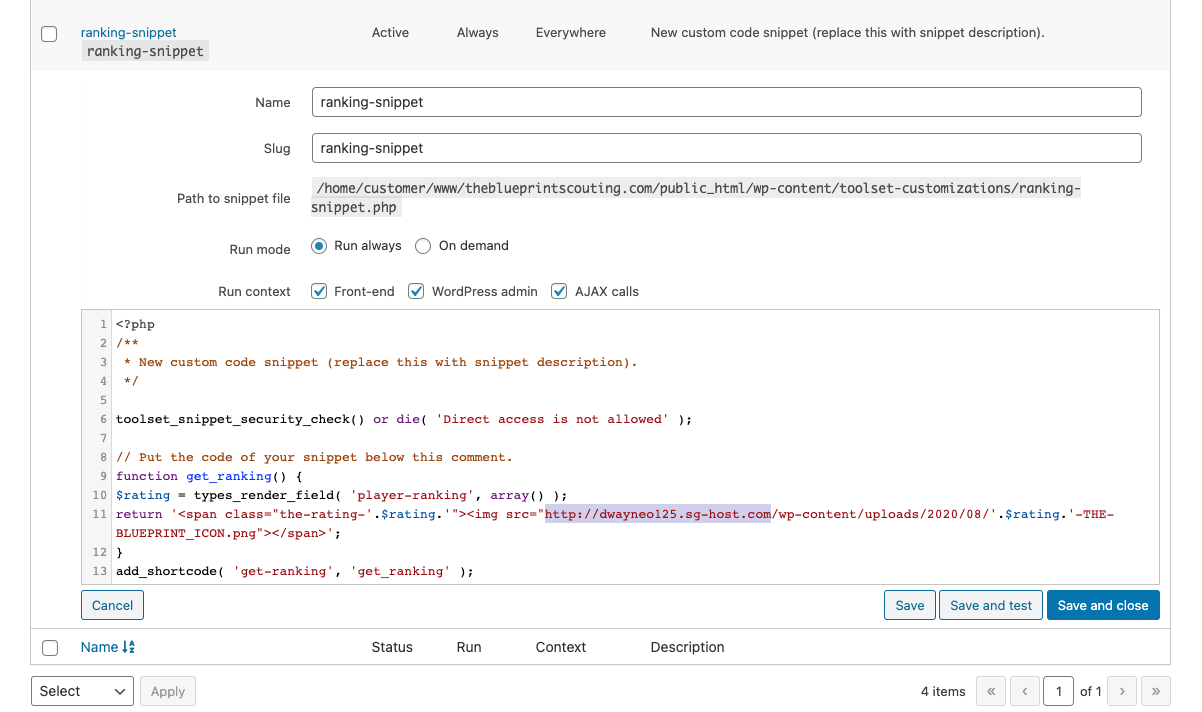Viewport: 1202px width, 712px height.
Task: Click the highlighted dwayneo125.sg-host.com URL in code
Action: pyautogui.click(x=658, y=514)
